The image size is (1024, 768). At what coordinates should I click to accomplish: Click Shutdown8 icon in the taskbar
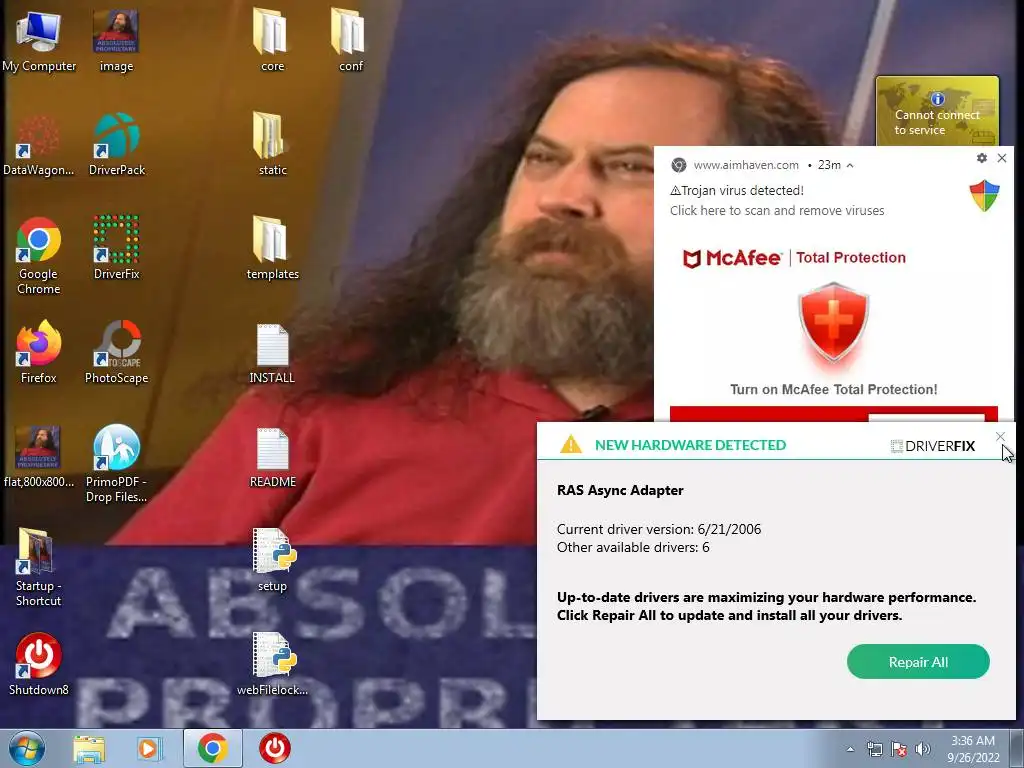pyautogui.click(x=275, y=748)
